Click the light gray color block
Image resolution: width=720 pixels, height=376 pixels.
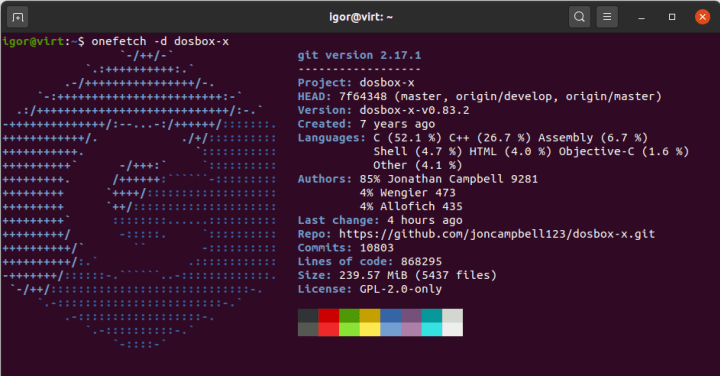pos(453,315)
